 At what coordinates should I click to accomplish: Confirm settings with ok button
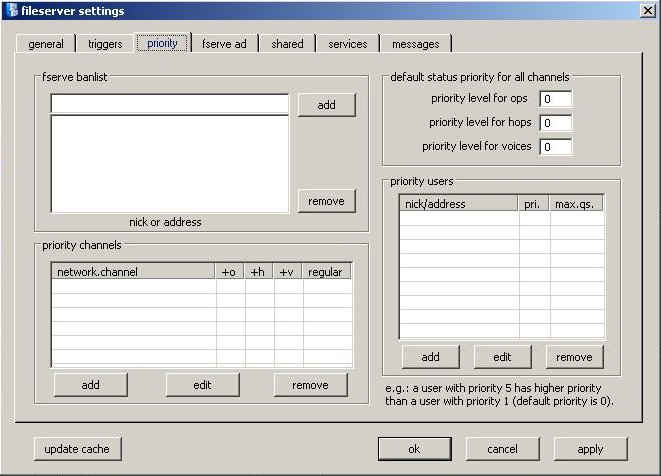pyautogui.click(x=415, y=449)
